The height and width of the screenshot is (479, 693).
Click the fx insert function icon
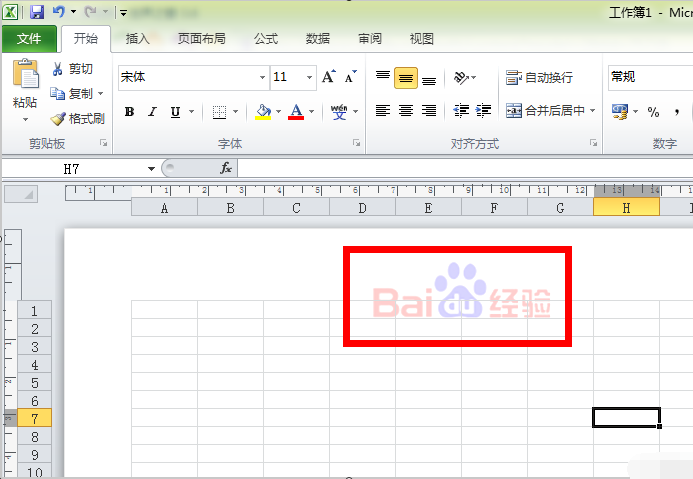[x=226, y=168]
